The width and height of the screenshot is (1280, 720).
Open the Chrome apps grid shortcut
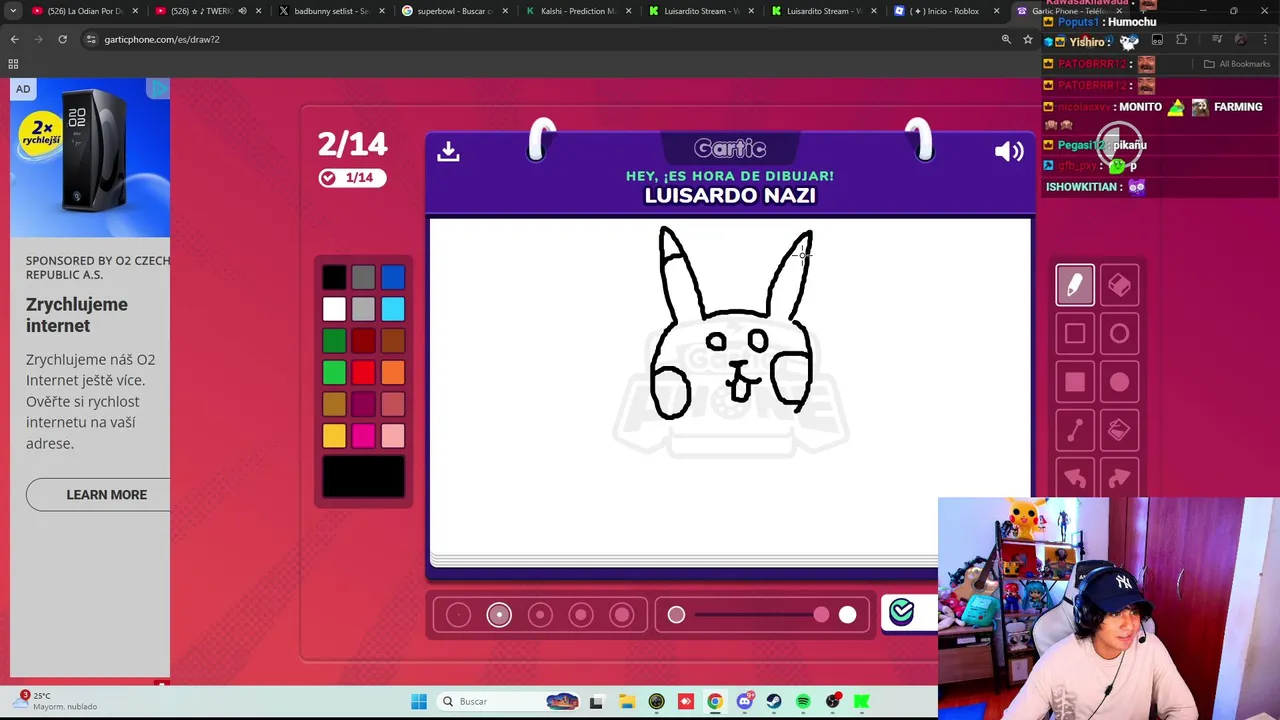[13, 64]
